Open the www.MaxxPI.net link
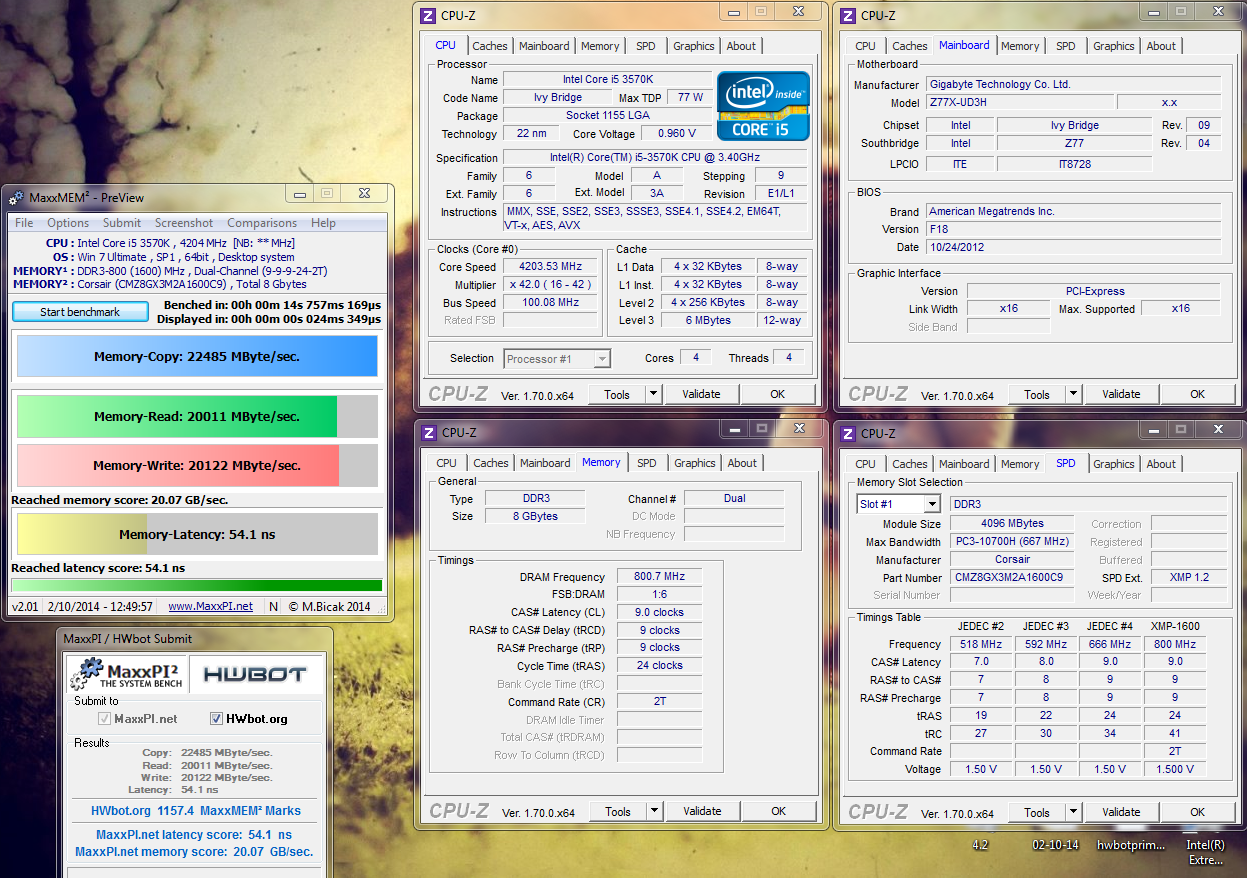The height and width of the screenshot is (878, 1247). tap(211, 606)
